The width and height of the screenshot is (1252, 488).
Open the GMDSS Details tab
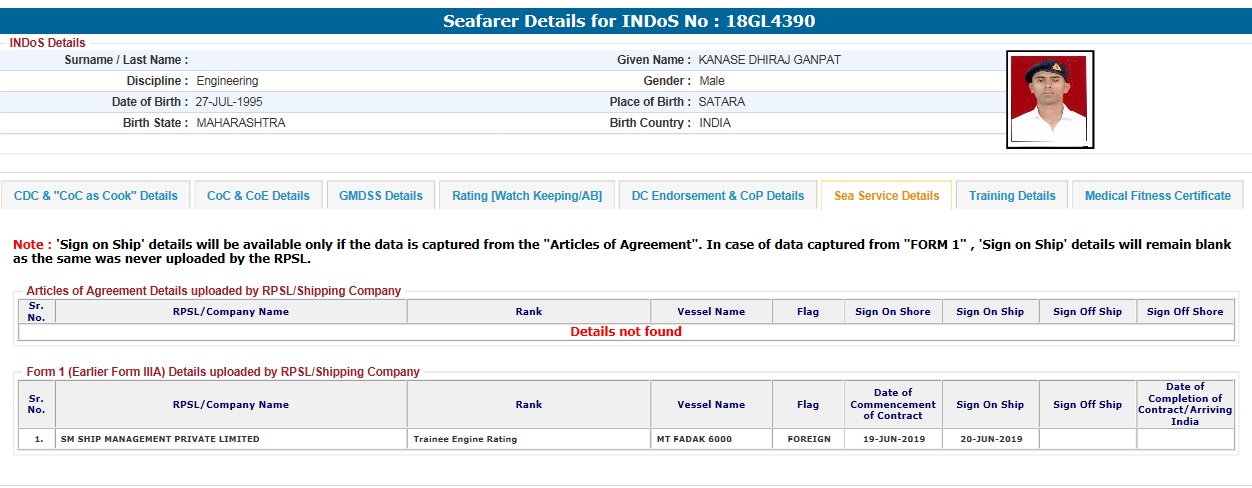[381, 196]
